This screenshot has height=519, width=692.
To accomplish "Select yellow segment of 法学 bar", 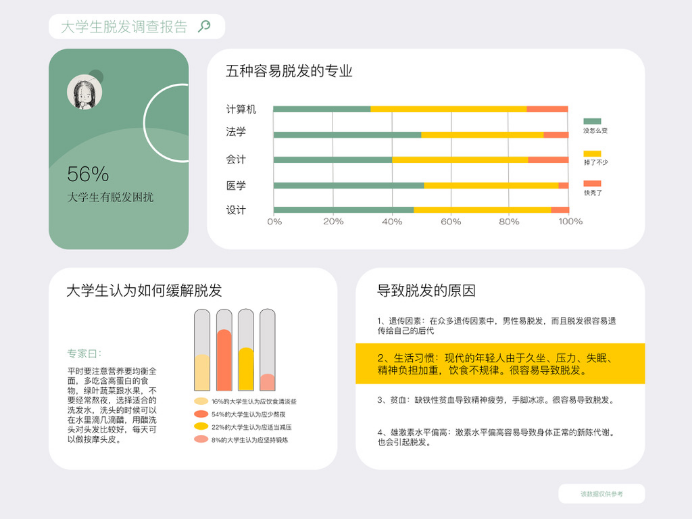I will pyautogui.click(x=482, y=135).
